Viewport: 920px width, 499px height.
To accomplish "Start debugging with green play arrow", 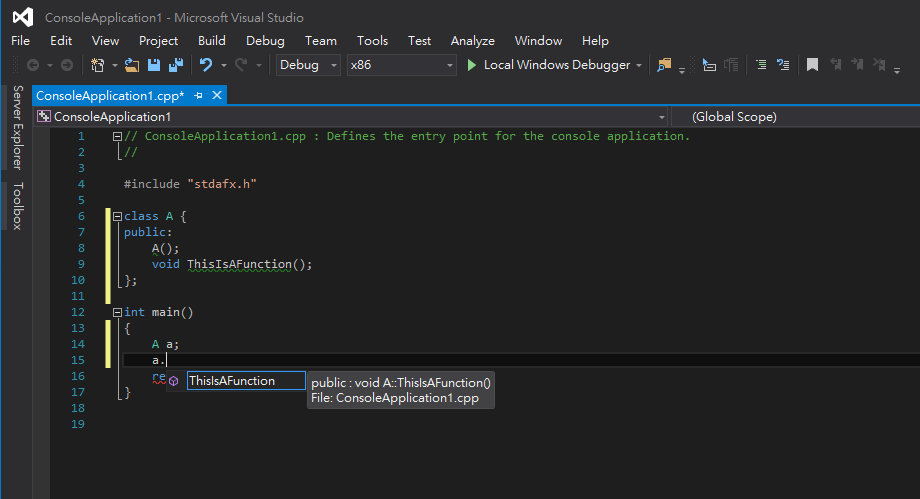I will pyautogui.click(x=471, y=65).
